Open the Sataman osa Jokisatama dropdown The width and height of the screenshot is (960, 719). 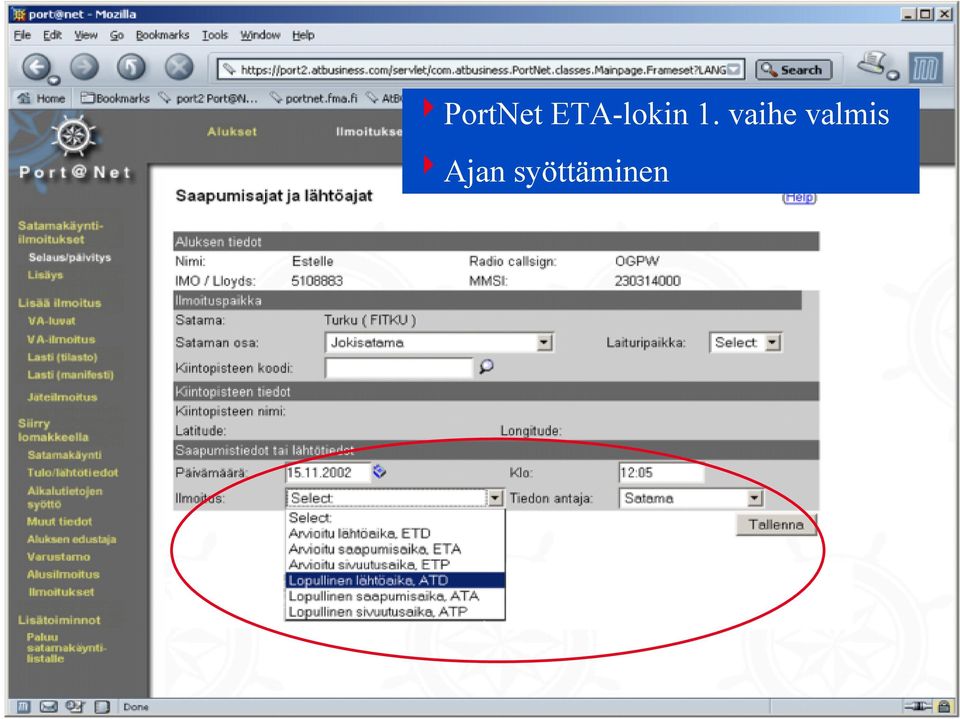[438, 342]
